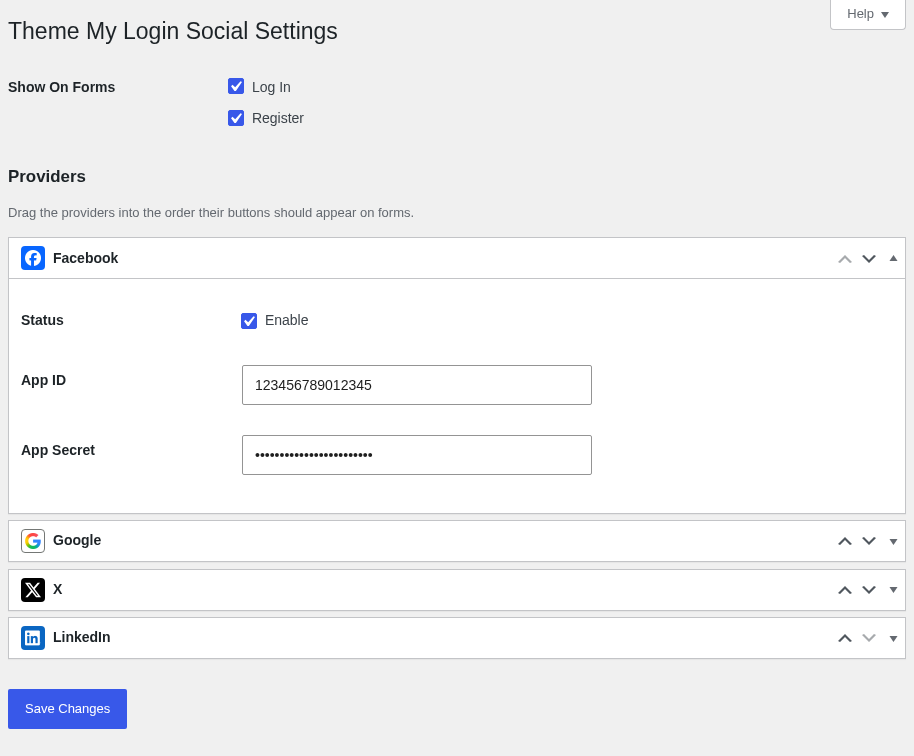
Task: Click the X provider logo icon
Action: [33, 590]
